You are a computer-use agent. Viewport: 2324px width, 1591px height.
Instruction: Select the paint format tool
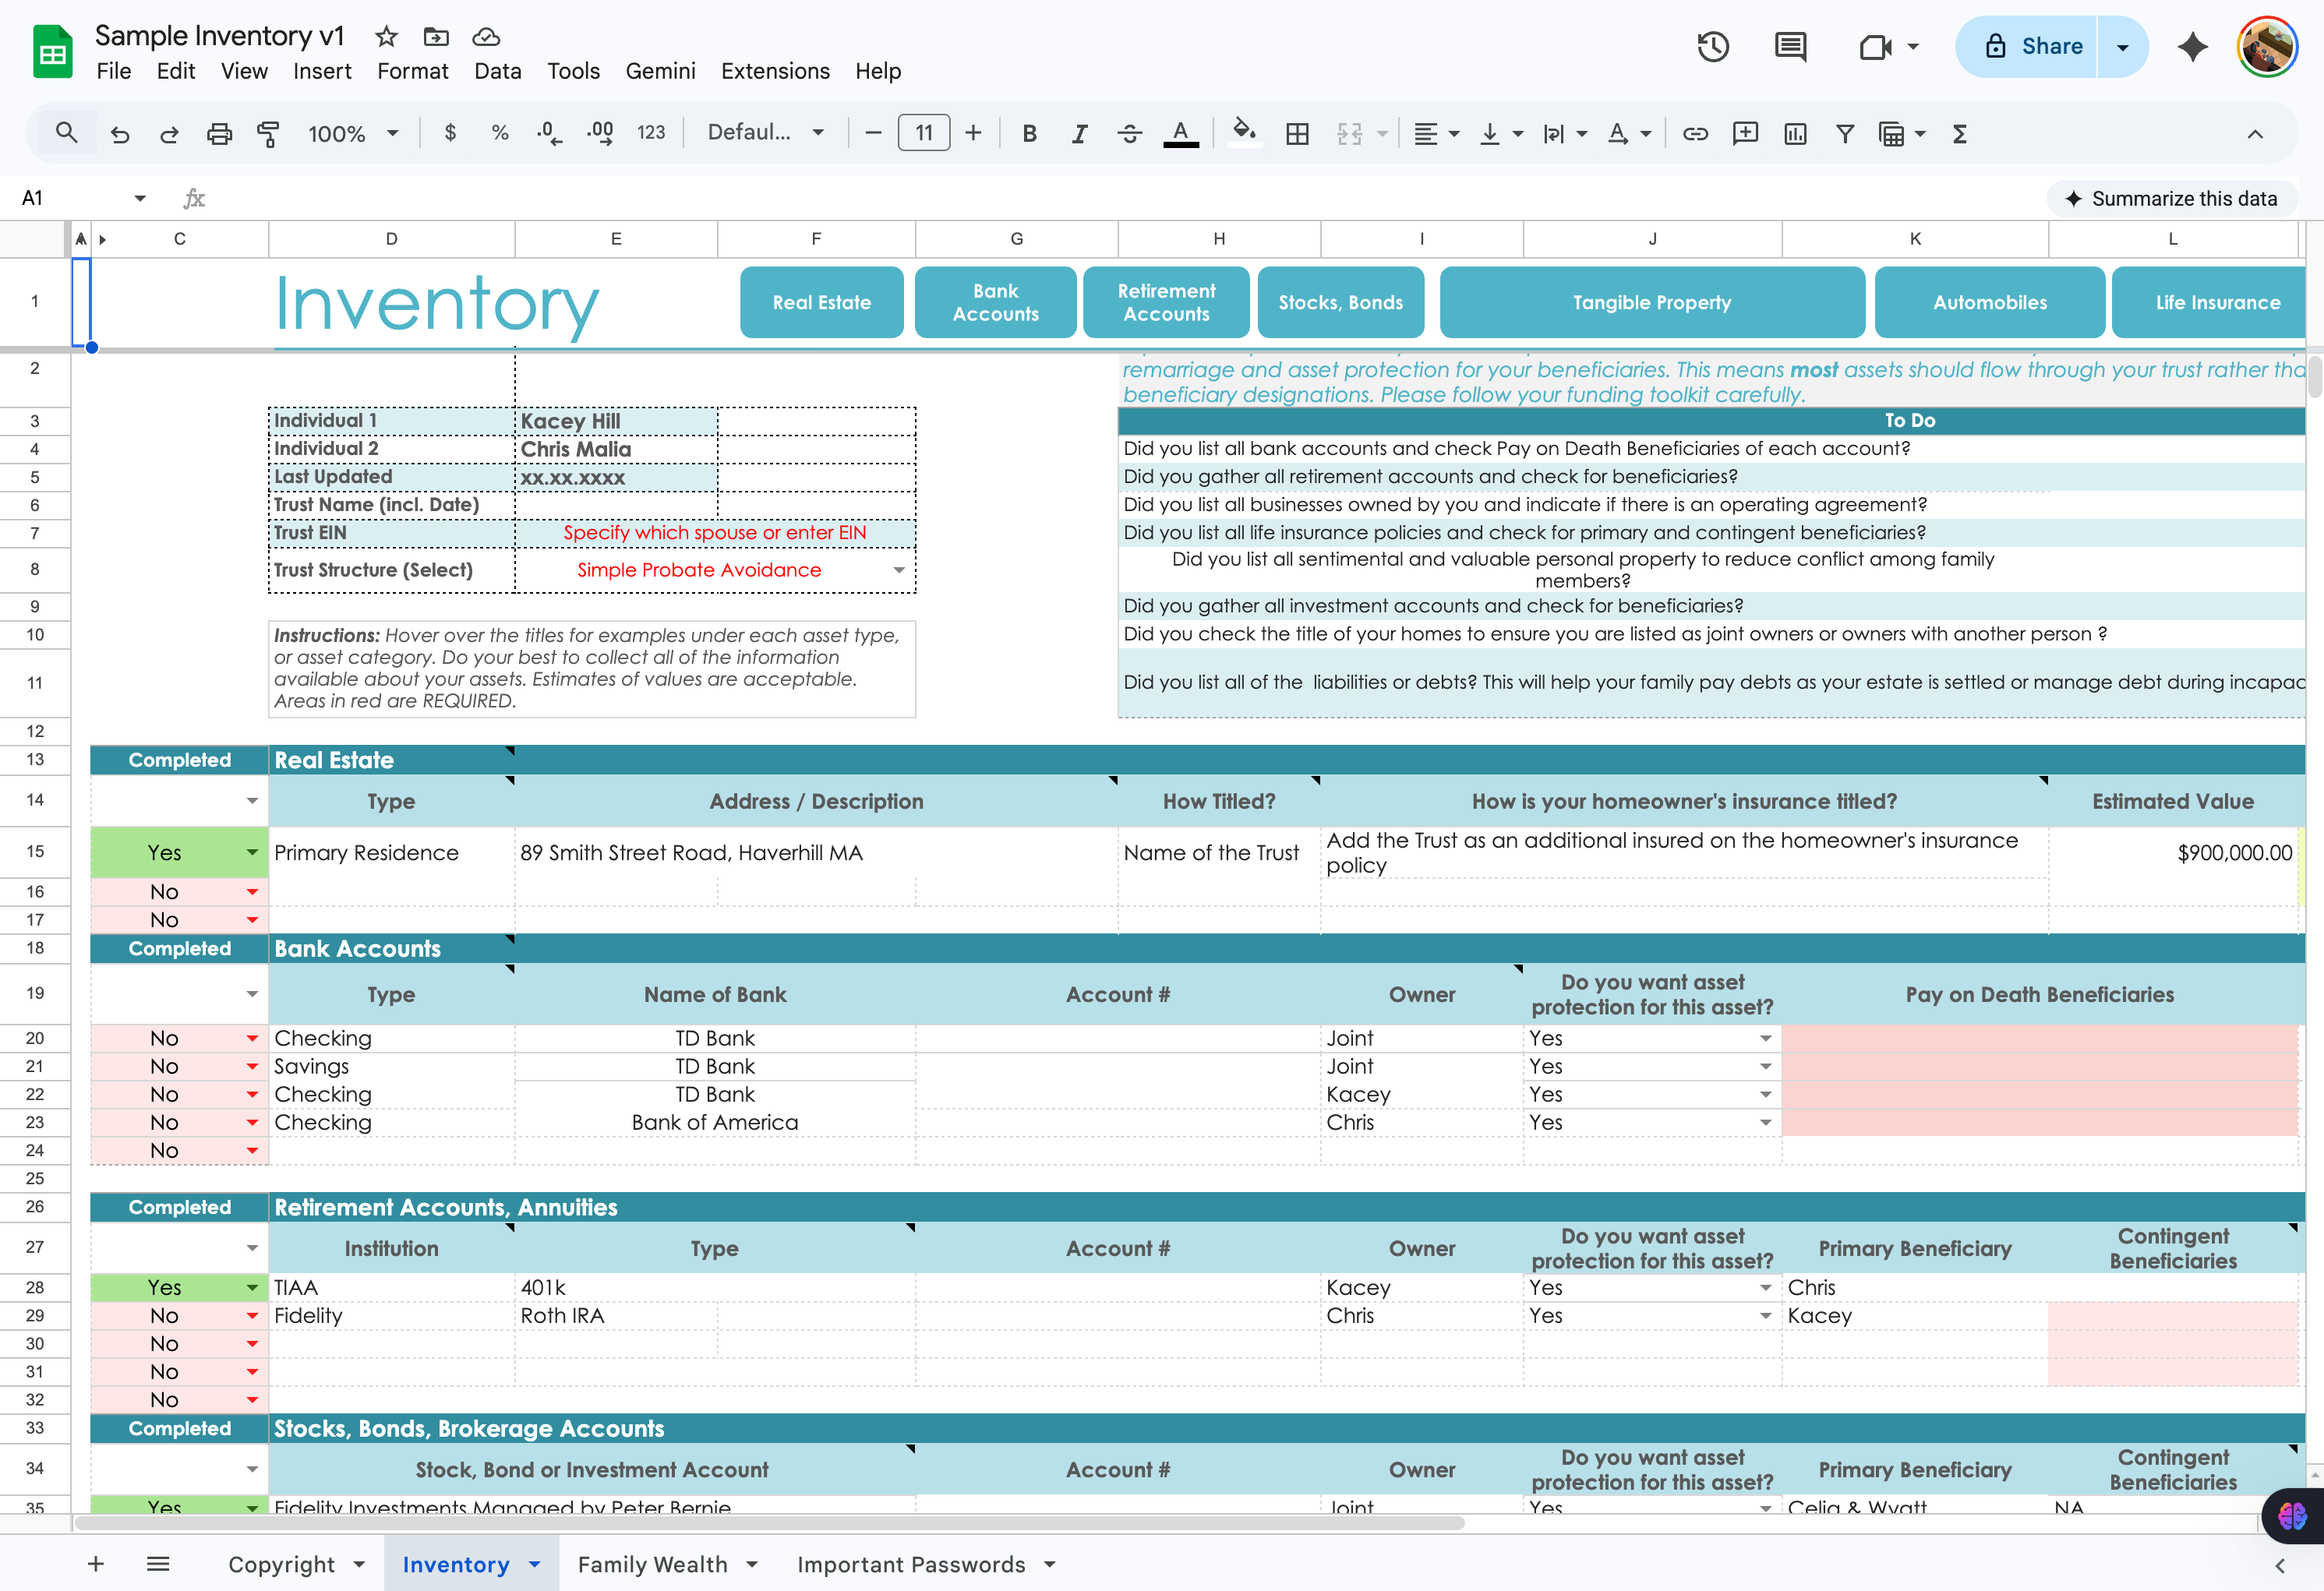[x=268, y=133]
